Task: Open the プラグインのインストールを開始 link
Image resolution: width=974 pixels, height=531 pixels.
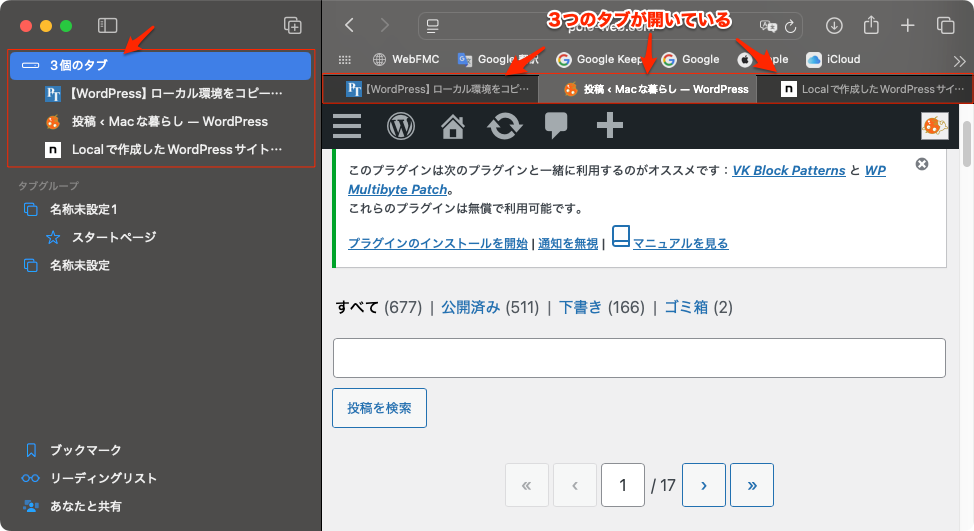Action: point(438,243)
